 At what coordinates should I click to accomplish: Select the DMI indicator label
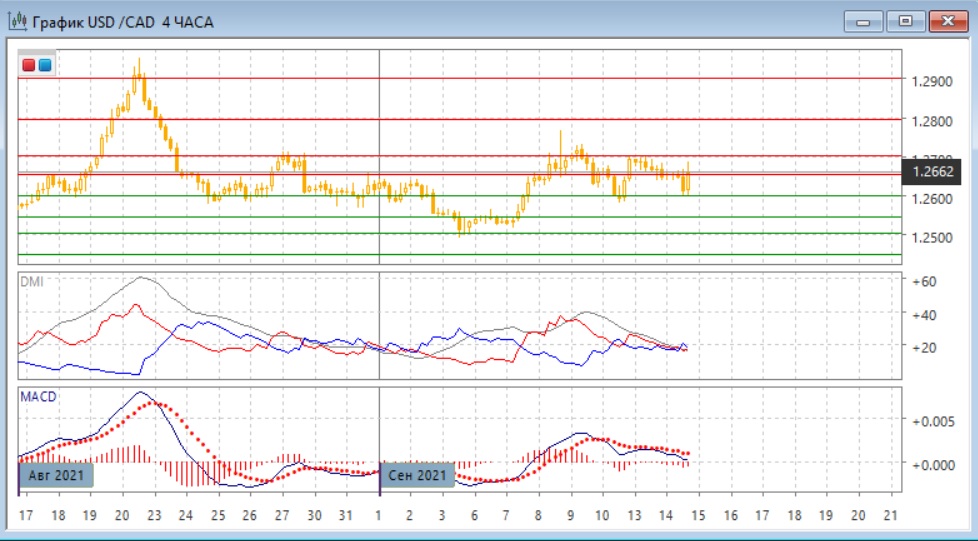pyautogui.click(x=32, y=282)
